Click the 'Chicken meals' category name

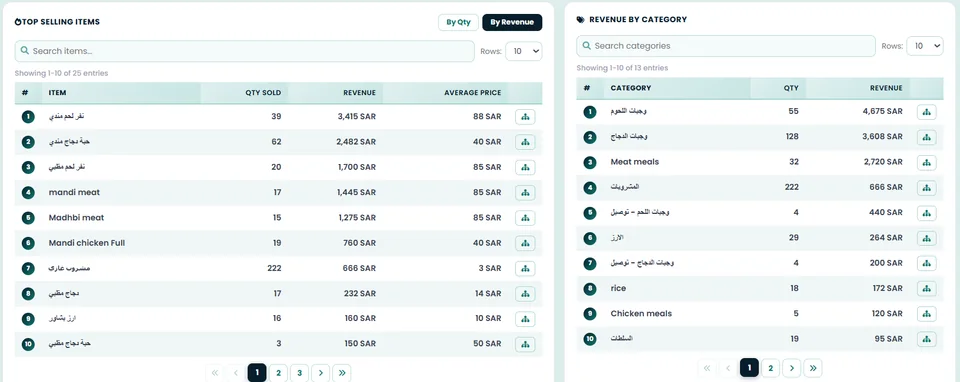[641, 313]
